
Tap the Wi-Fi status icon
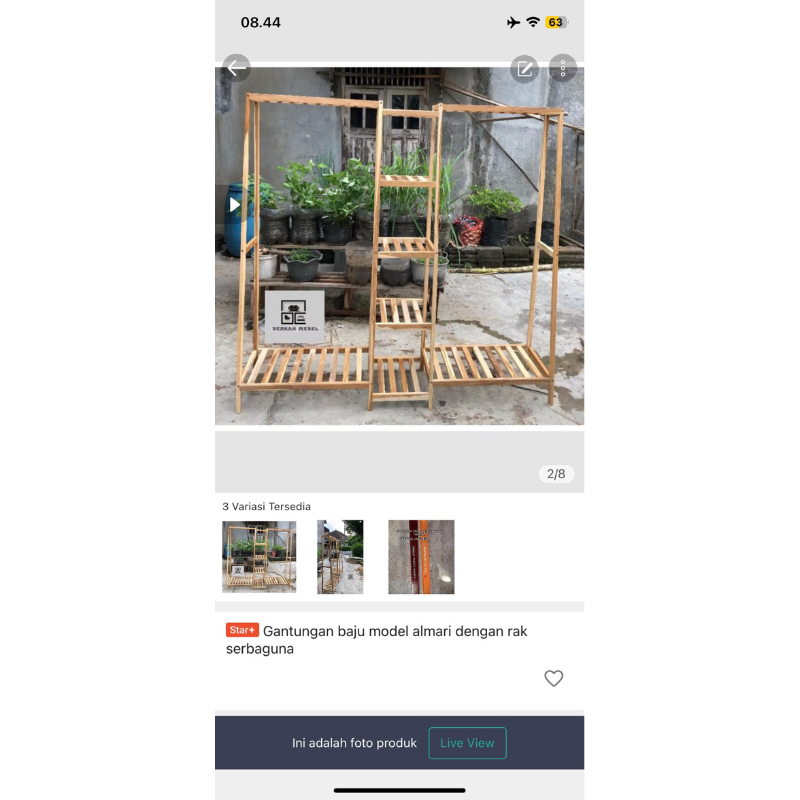[x=533, y=22]
